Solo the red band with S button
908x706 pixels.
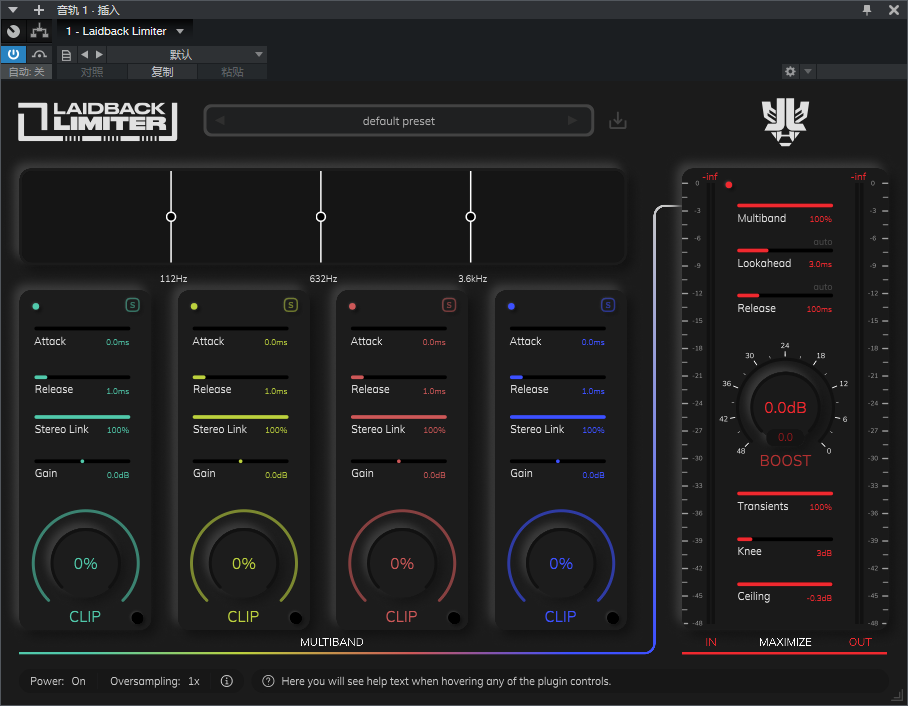tap(449, 305)
